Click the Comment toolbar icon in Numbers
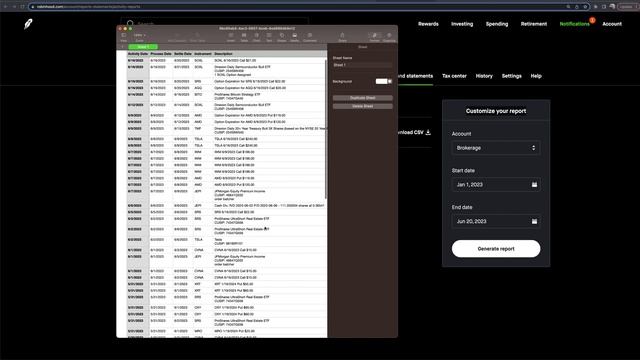The width and height of the screenshot is (640, 360). pyautogui.click(x=310, y=37)
